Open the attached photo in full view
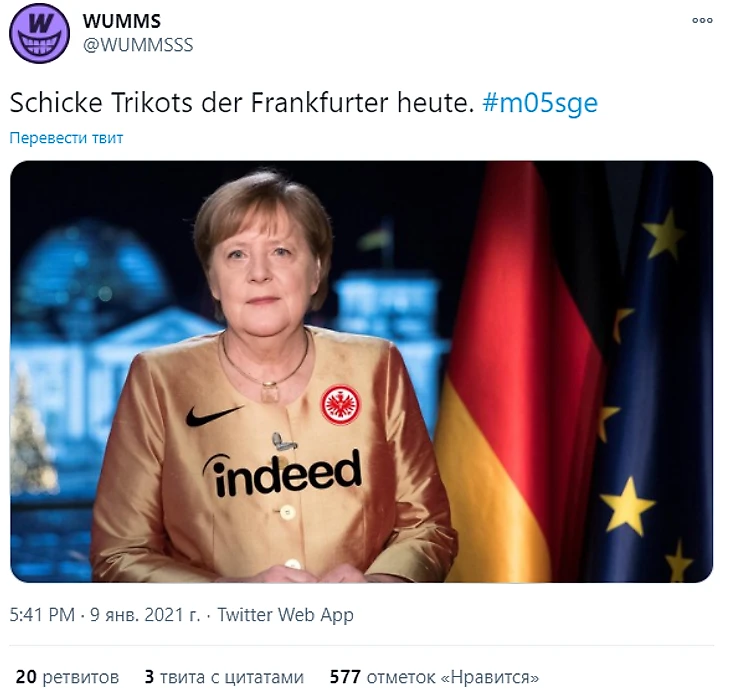This screenshot has width=730, height=693. [361, 371]
